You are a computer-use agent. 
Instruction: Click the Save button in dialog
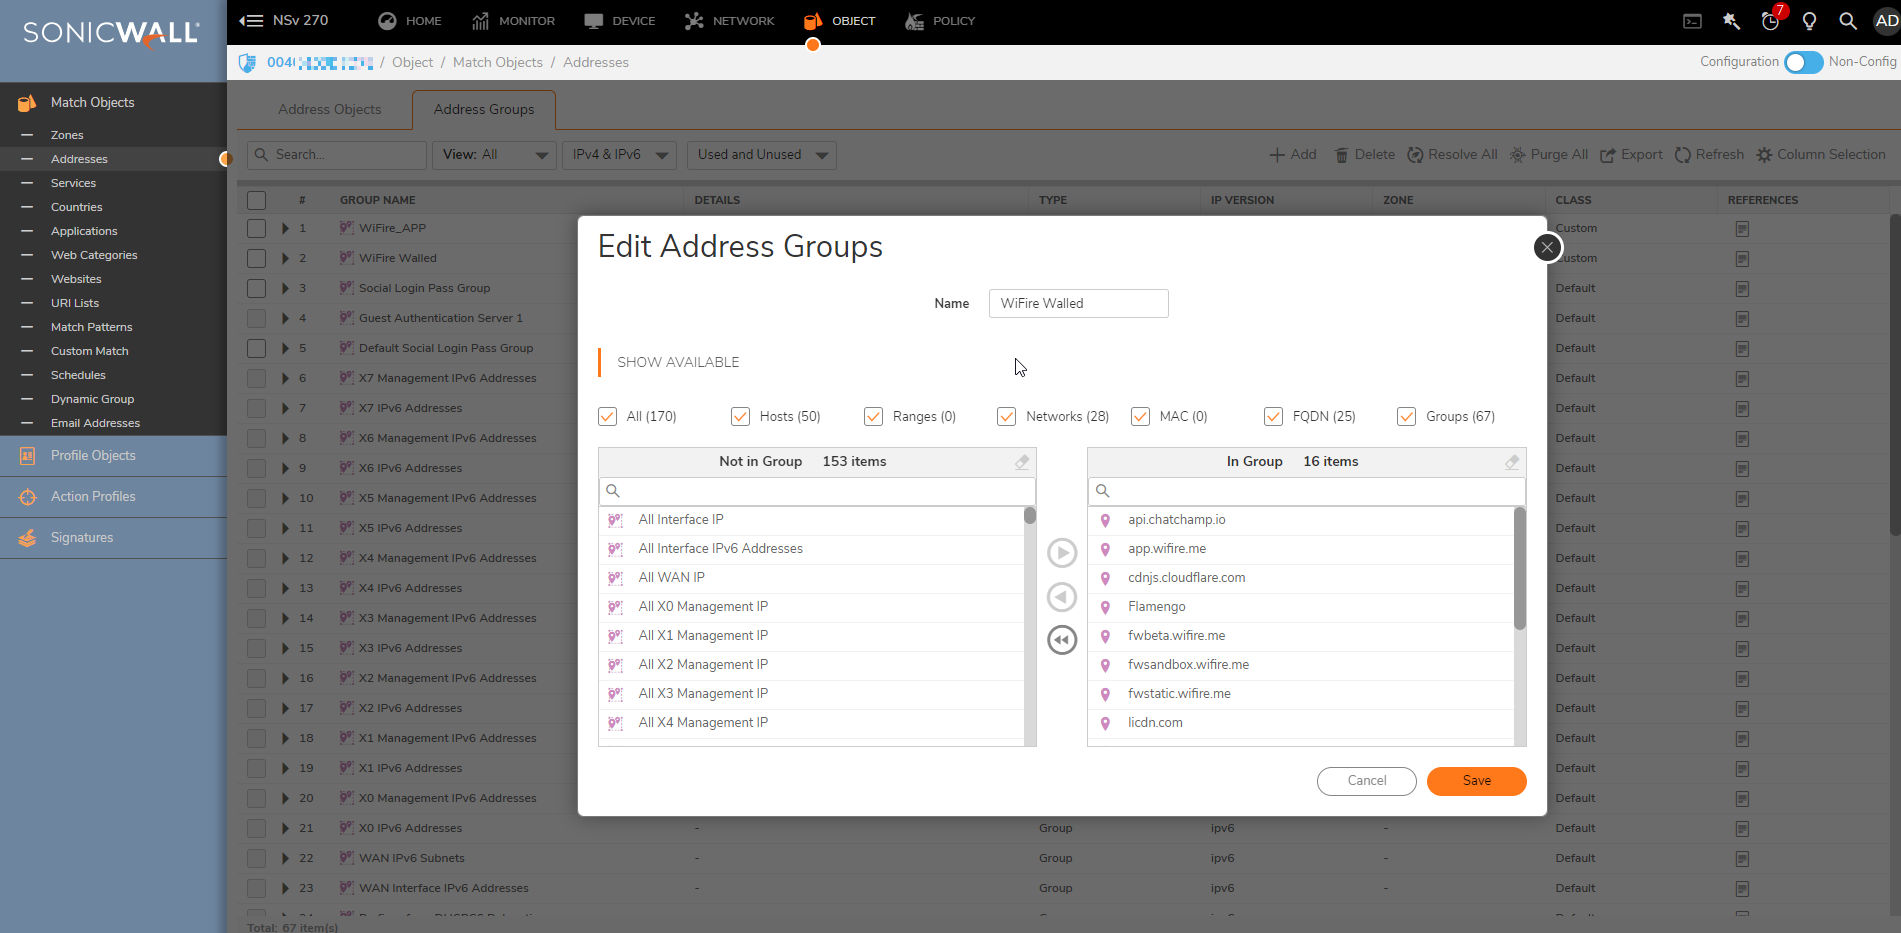pos(1476,781)
